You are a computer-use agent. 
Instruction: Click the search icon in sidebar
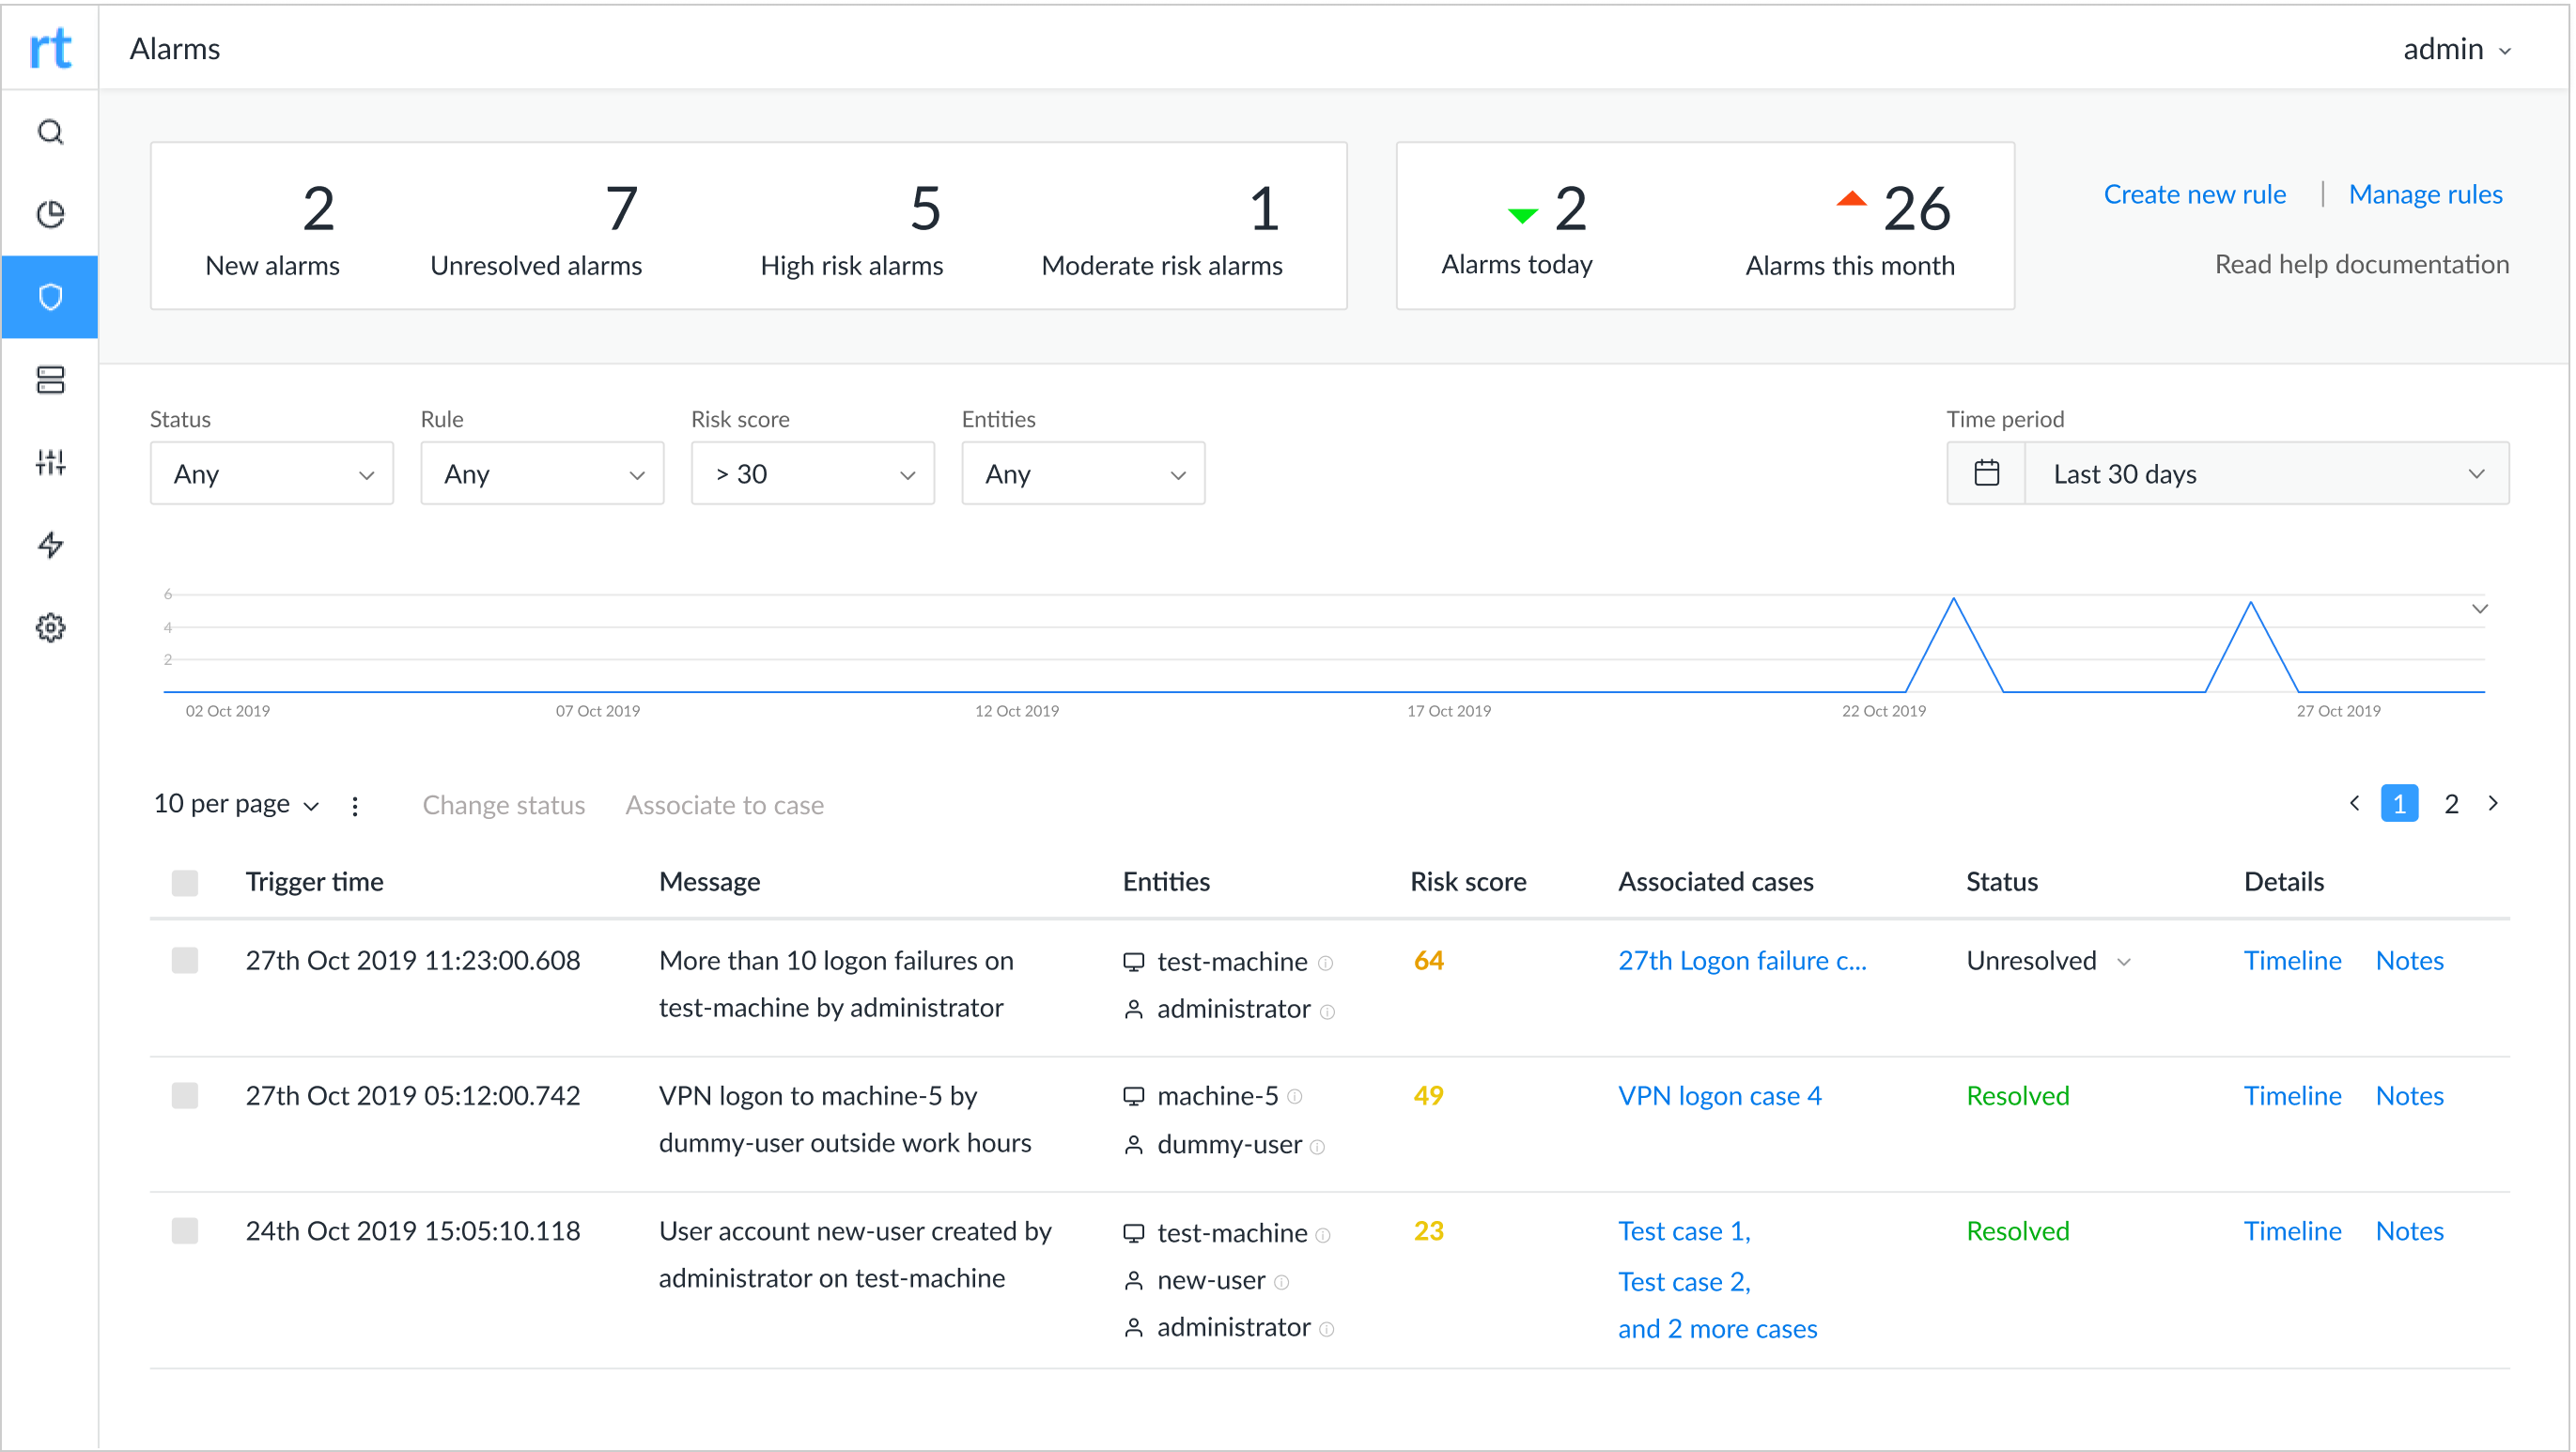[50, 132]
